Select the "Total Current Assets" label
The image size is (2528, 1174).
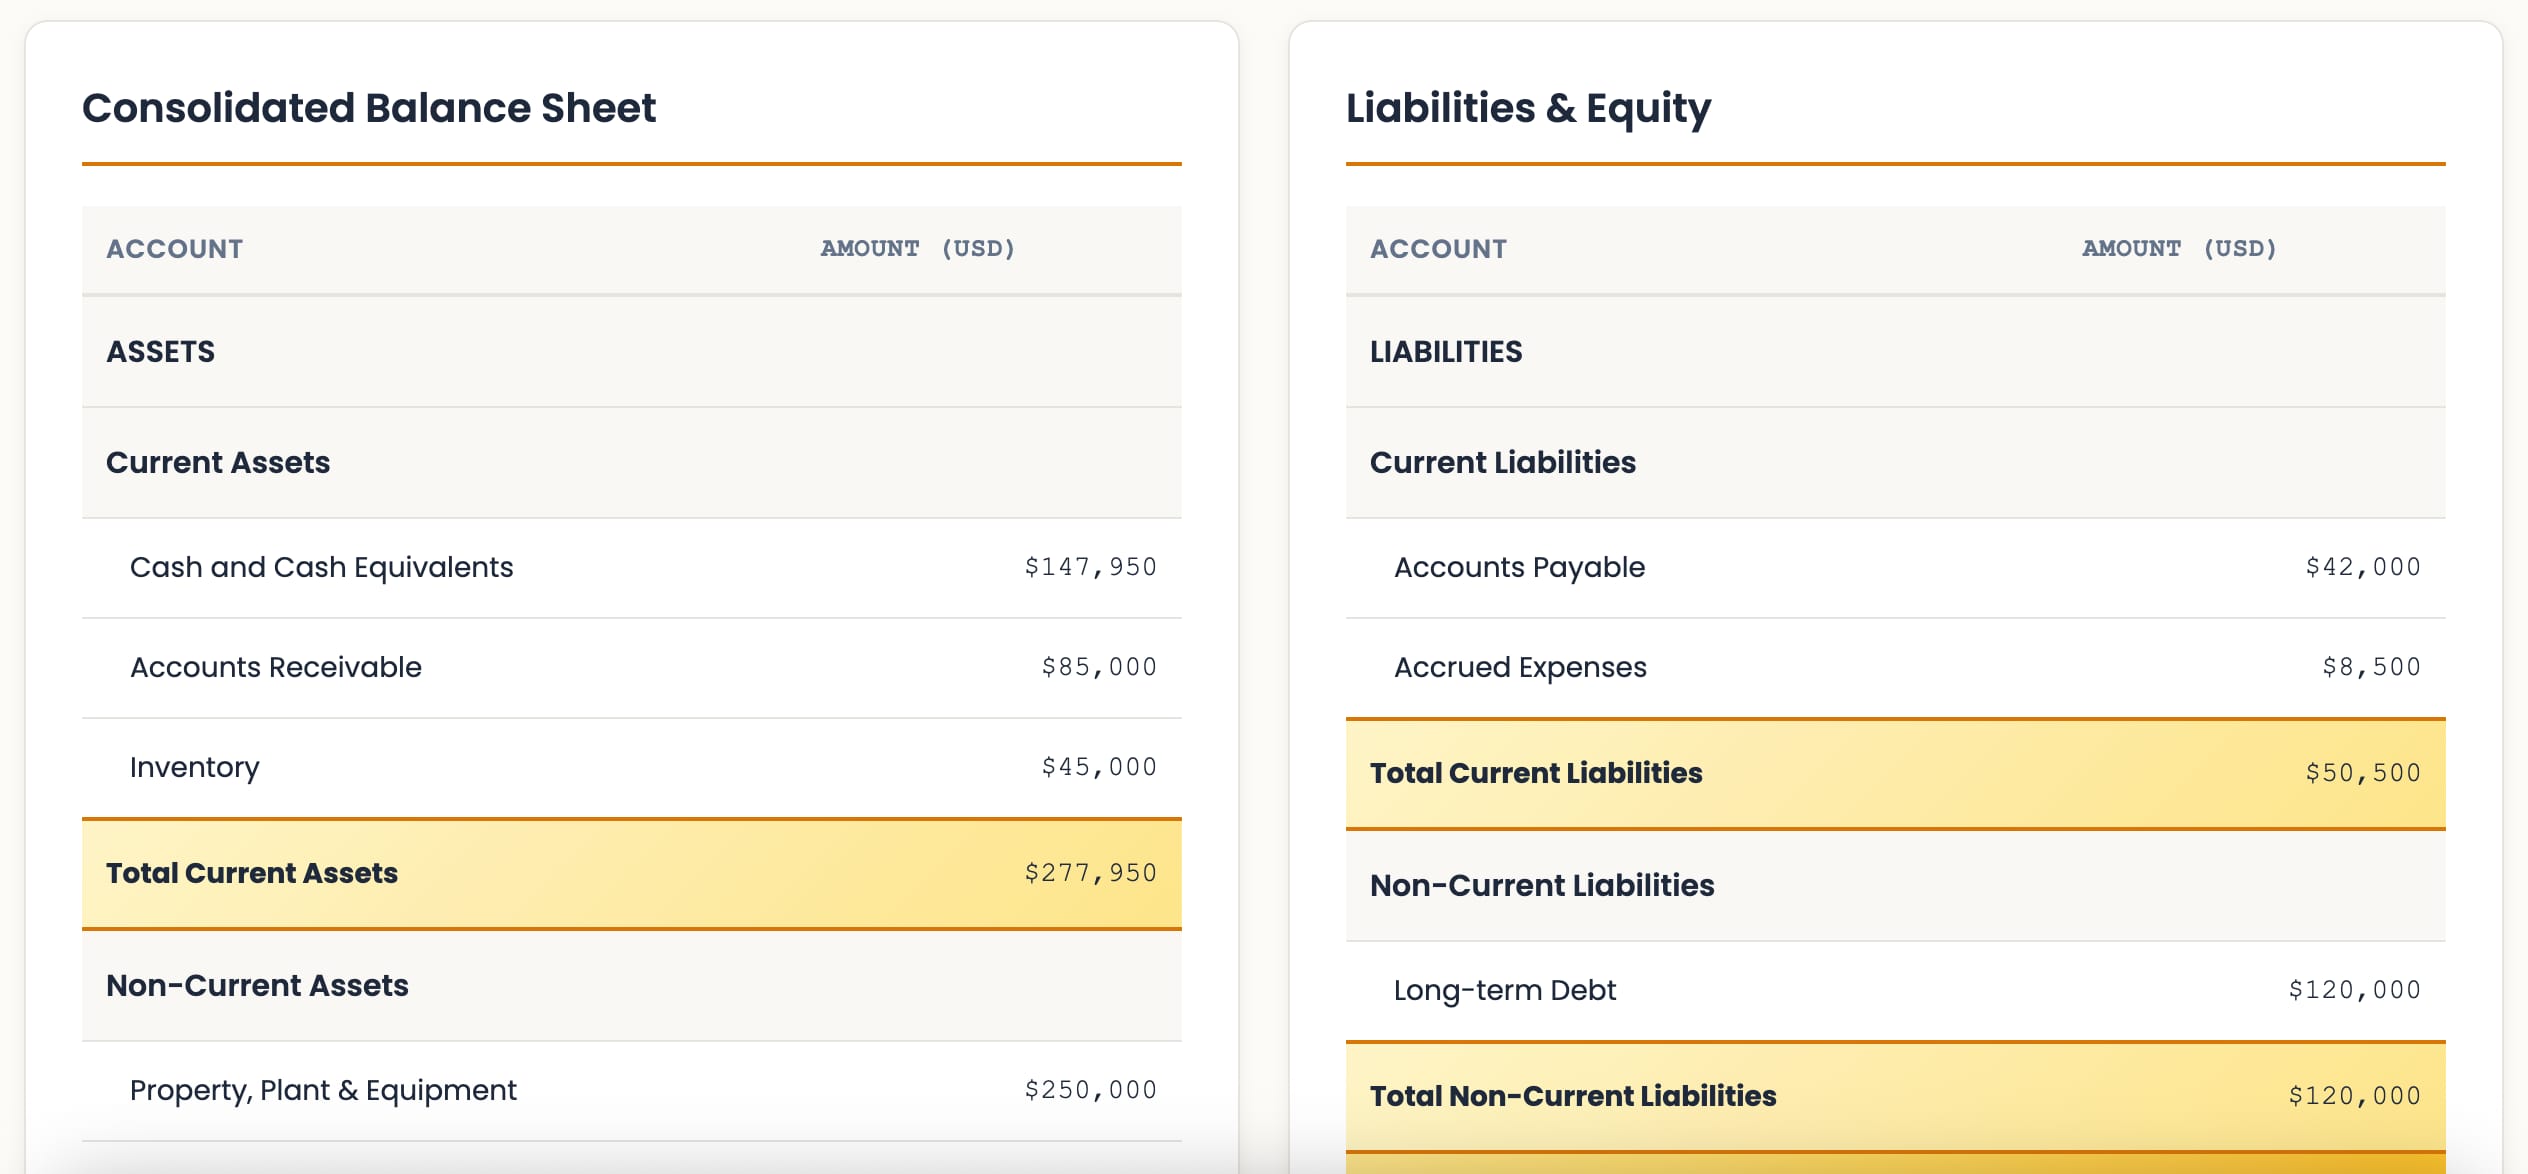[x=252, y=873]
